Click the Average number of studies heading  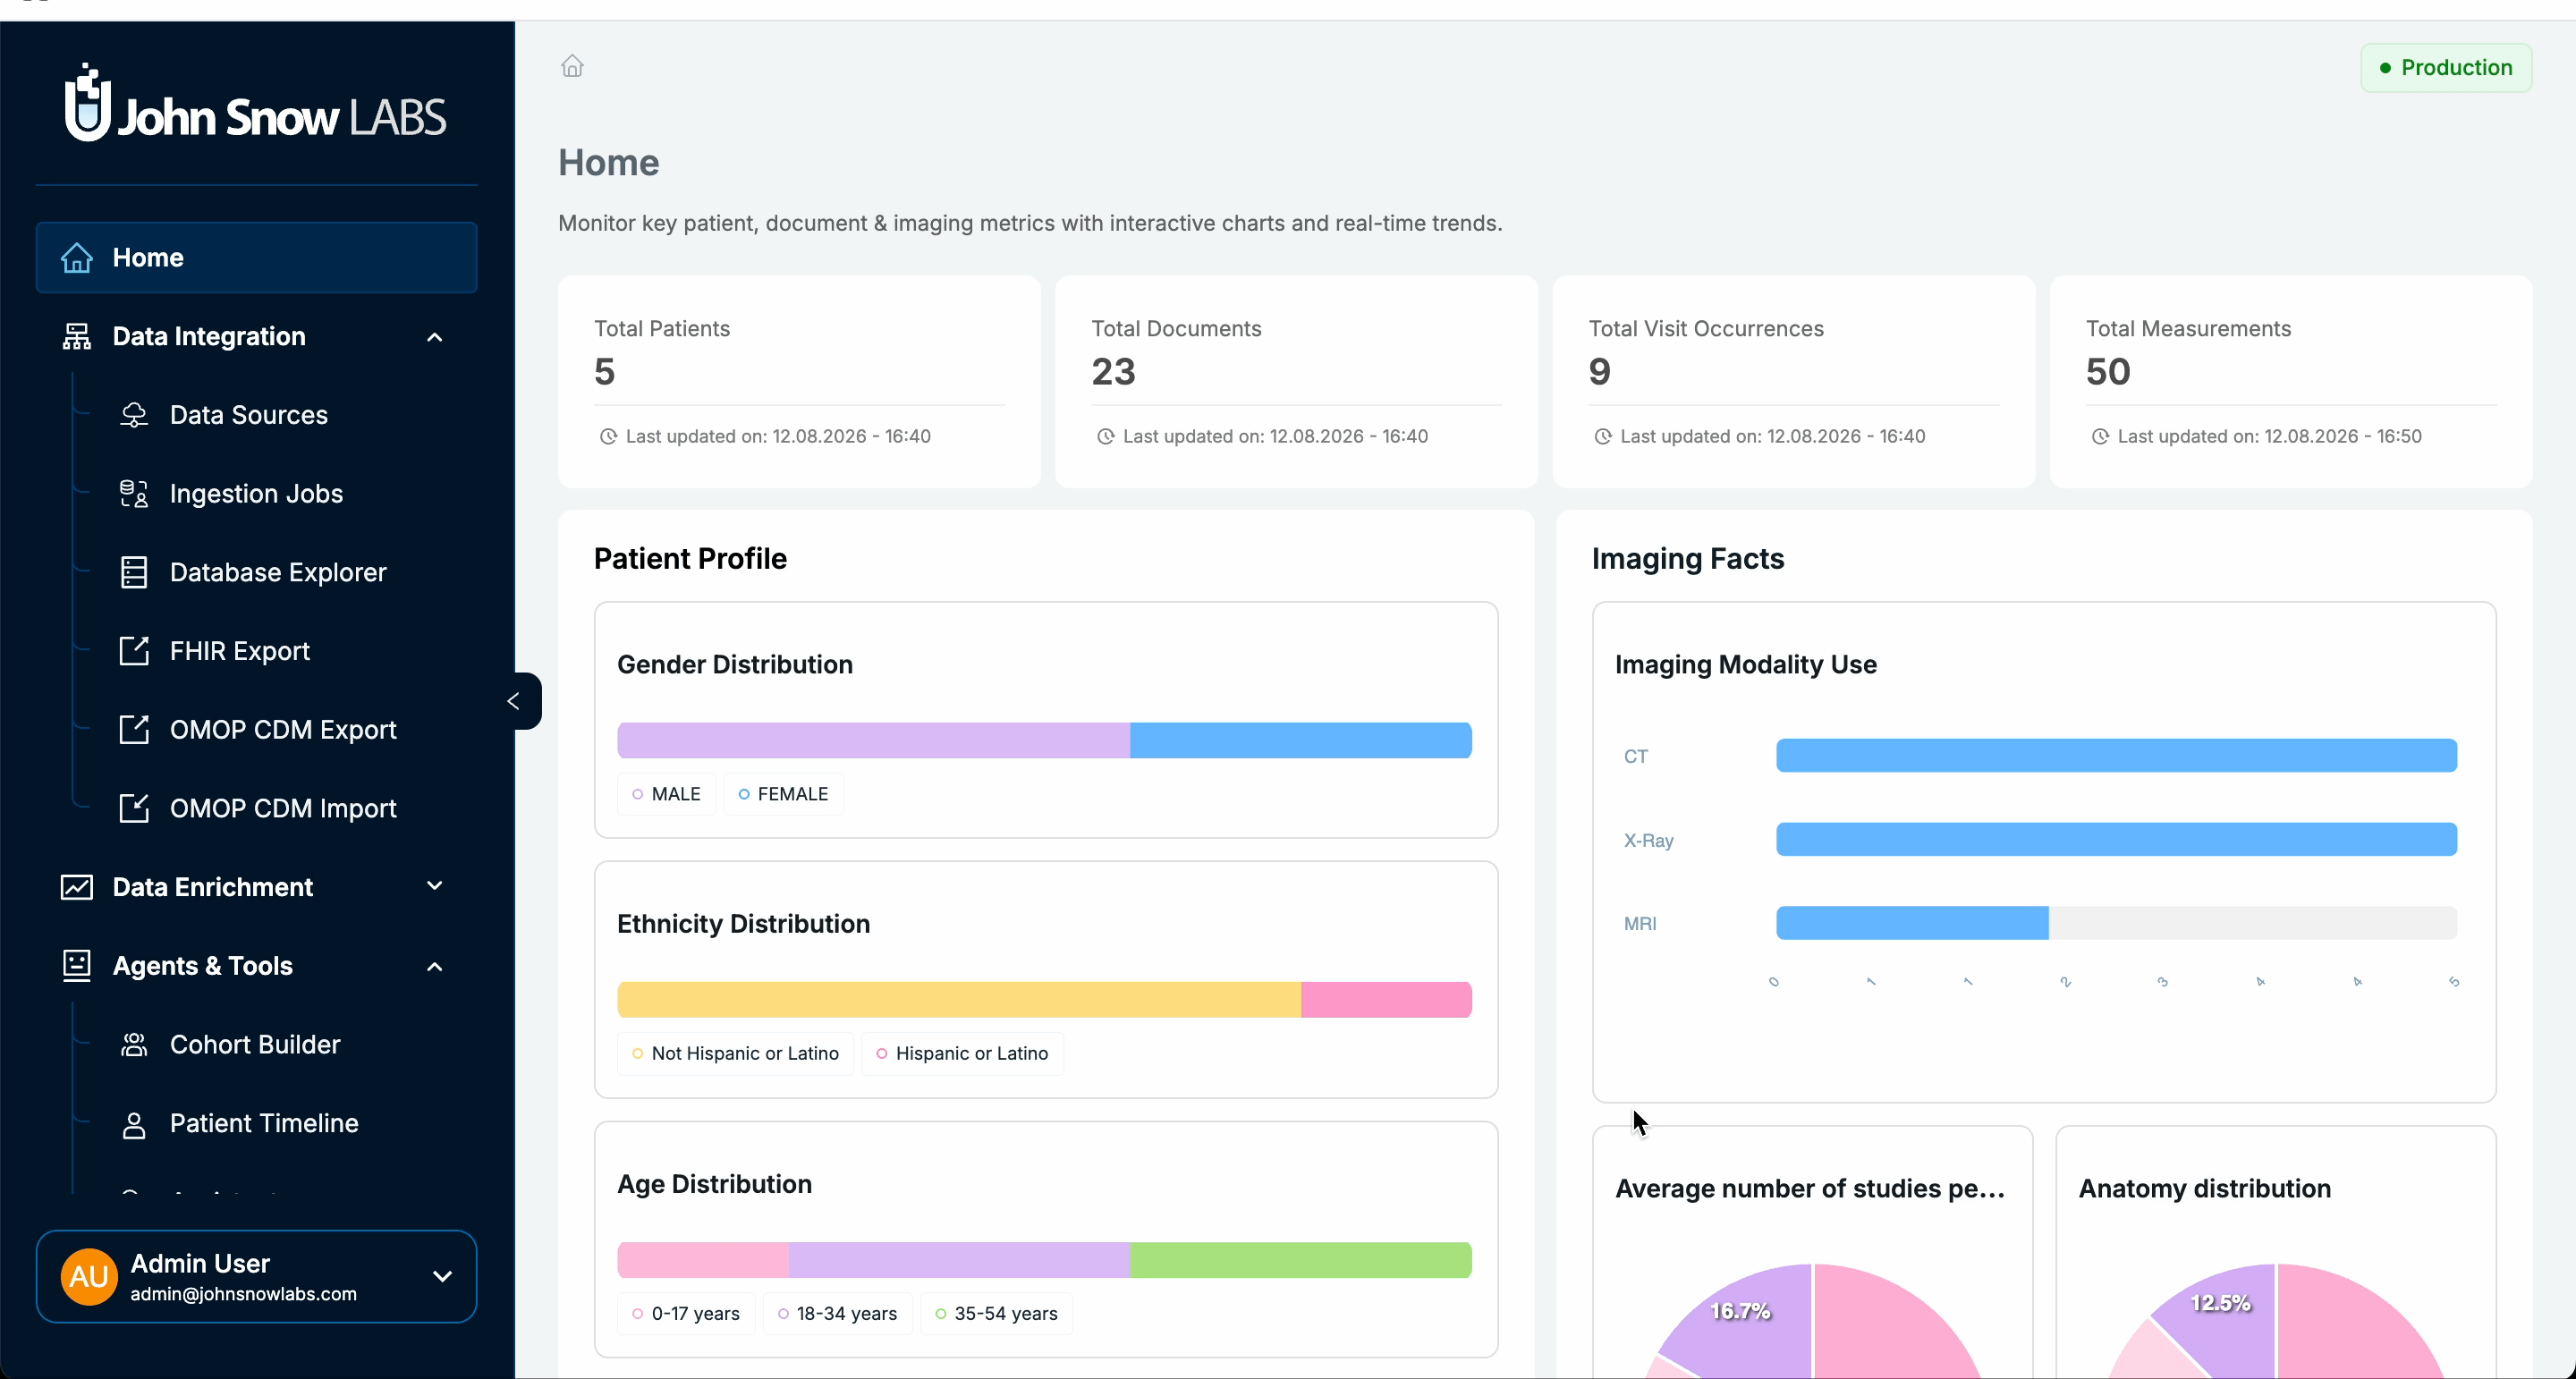coord(1810,1189)
